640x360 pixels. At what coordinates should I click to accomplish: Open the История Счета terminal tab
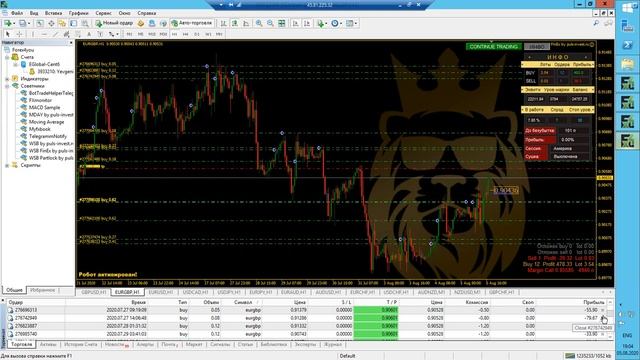pyautogui.click(x=80, y=344)
